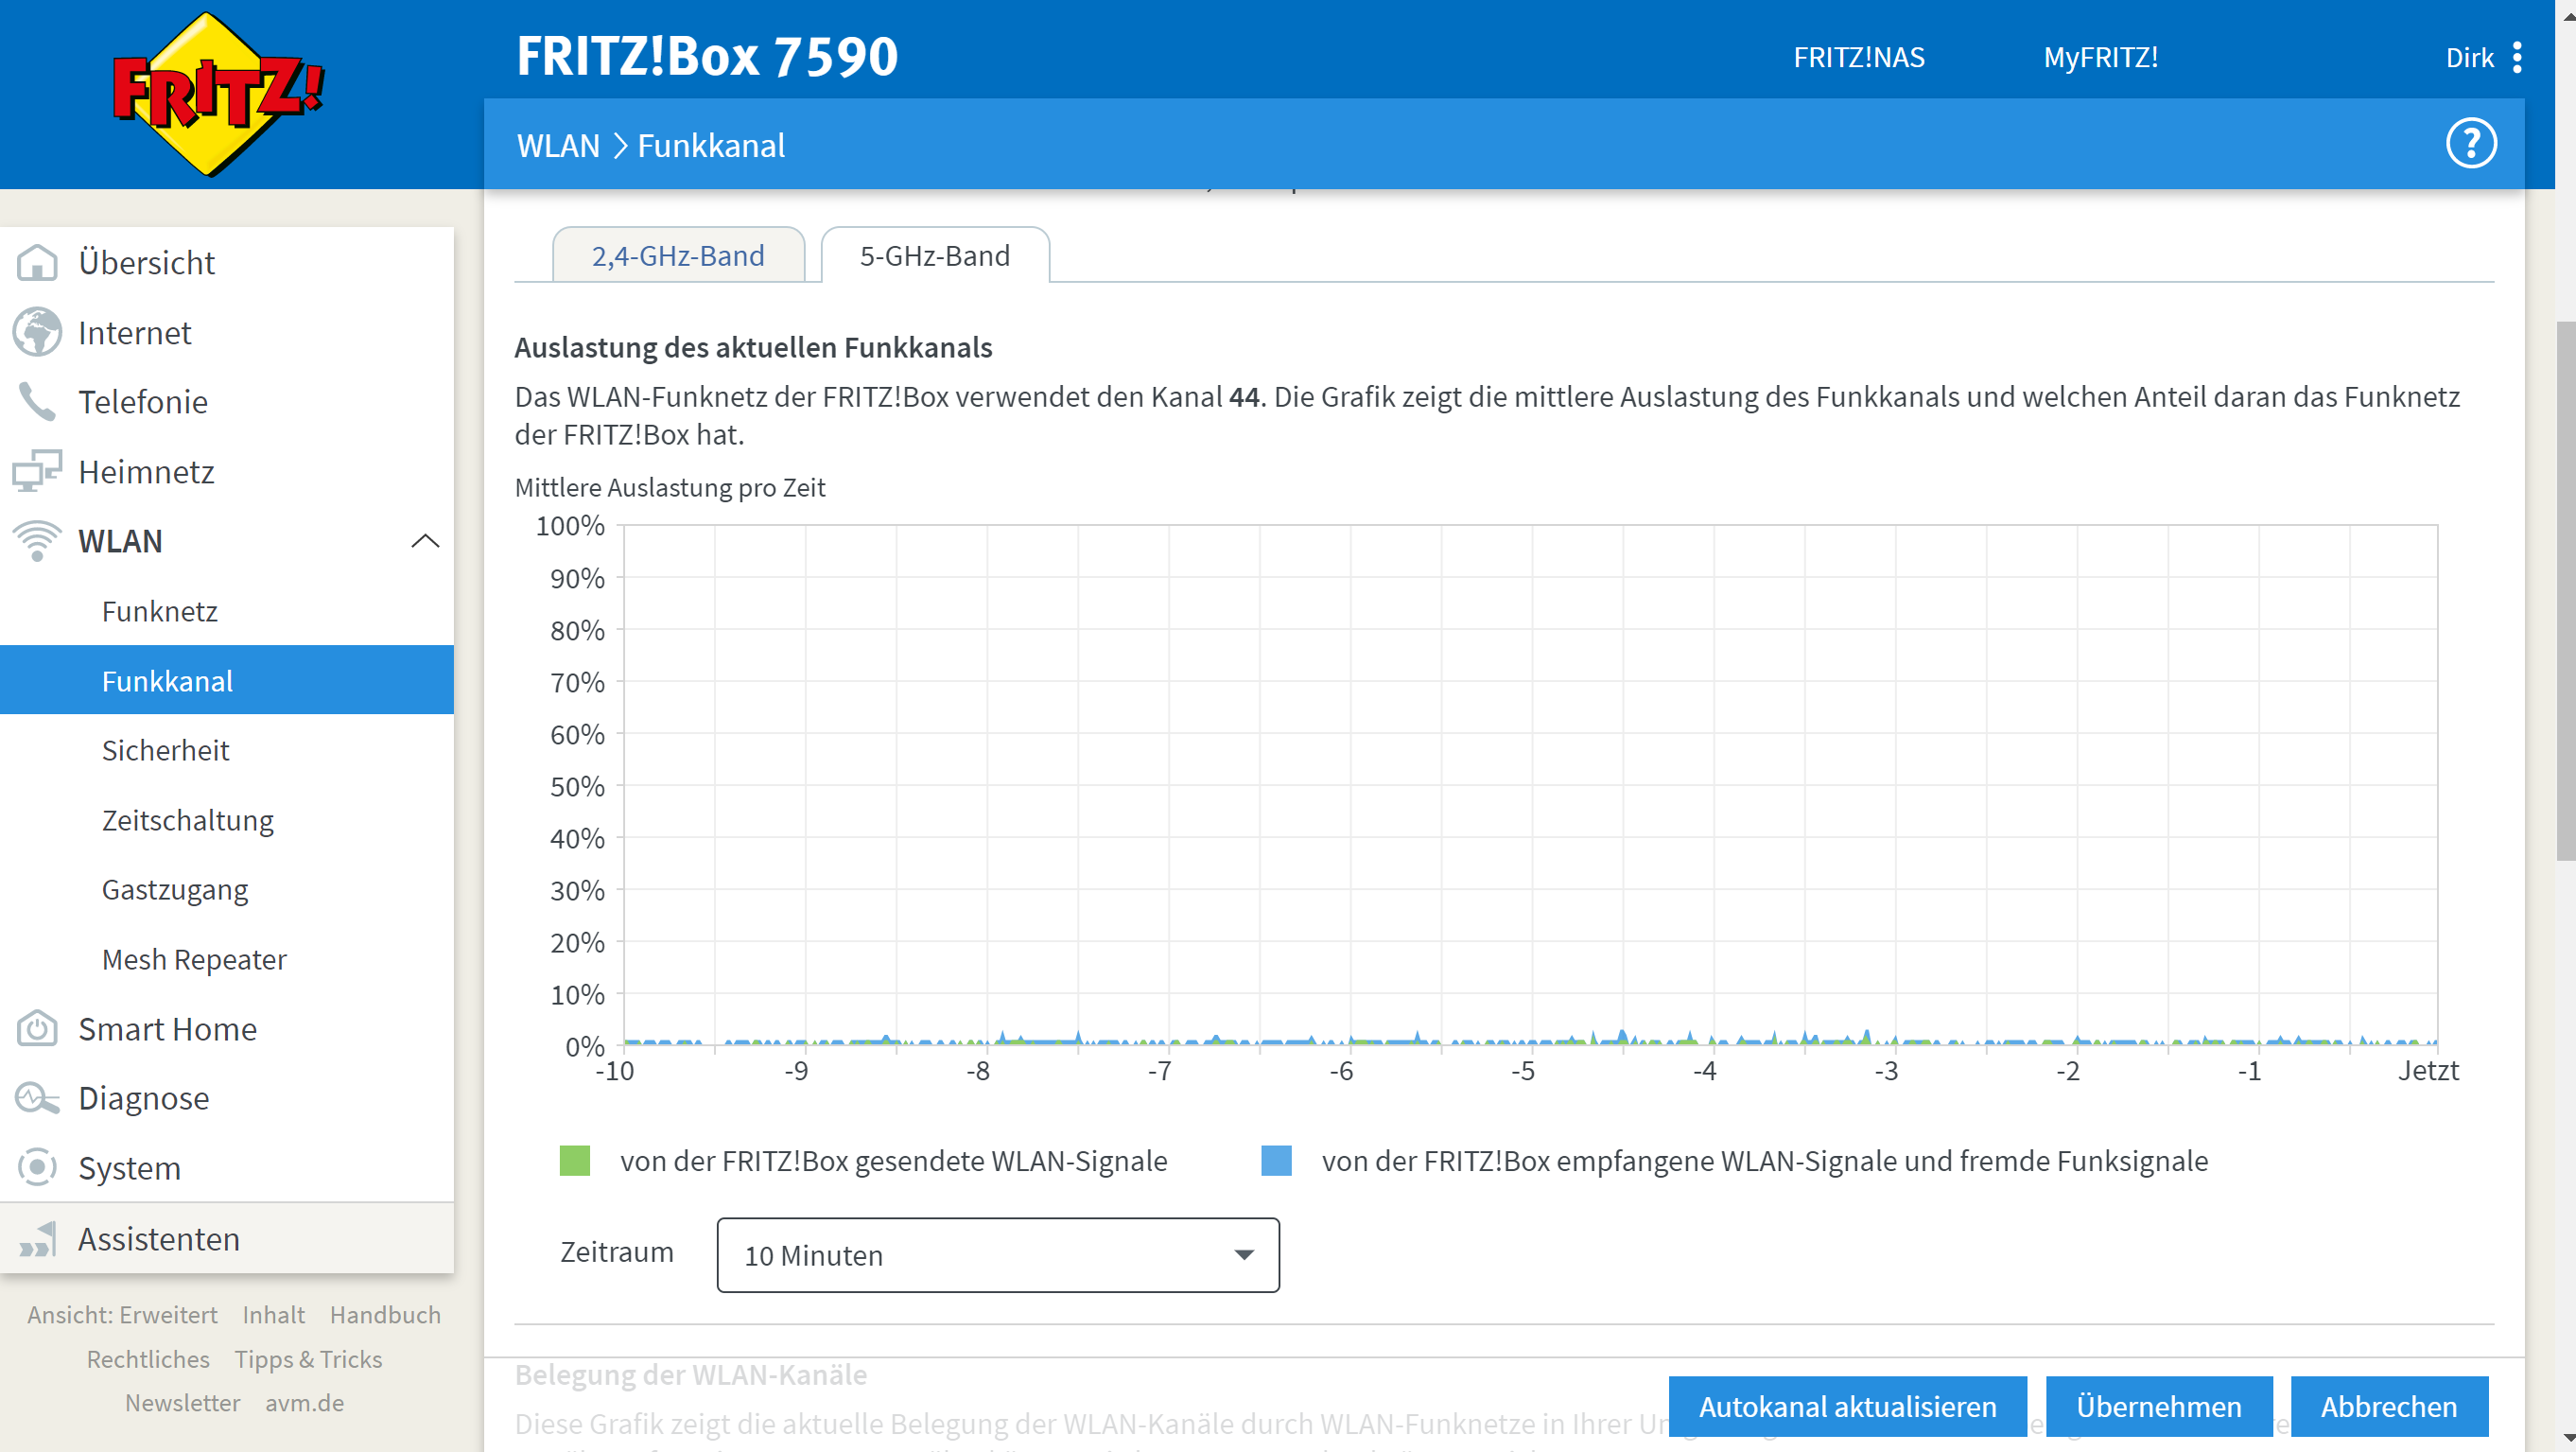Switch to the 2,4-GHz-Band tab
Viewport: 2576px width, 1452px height.
tap(678, 256)
